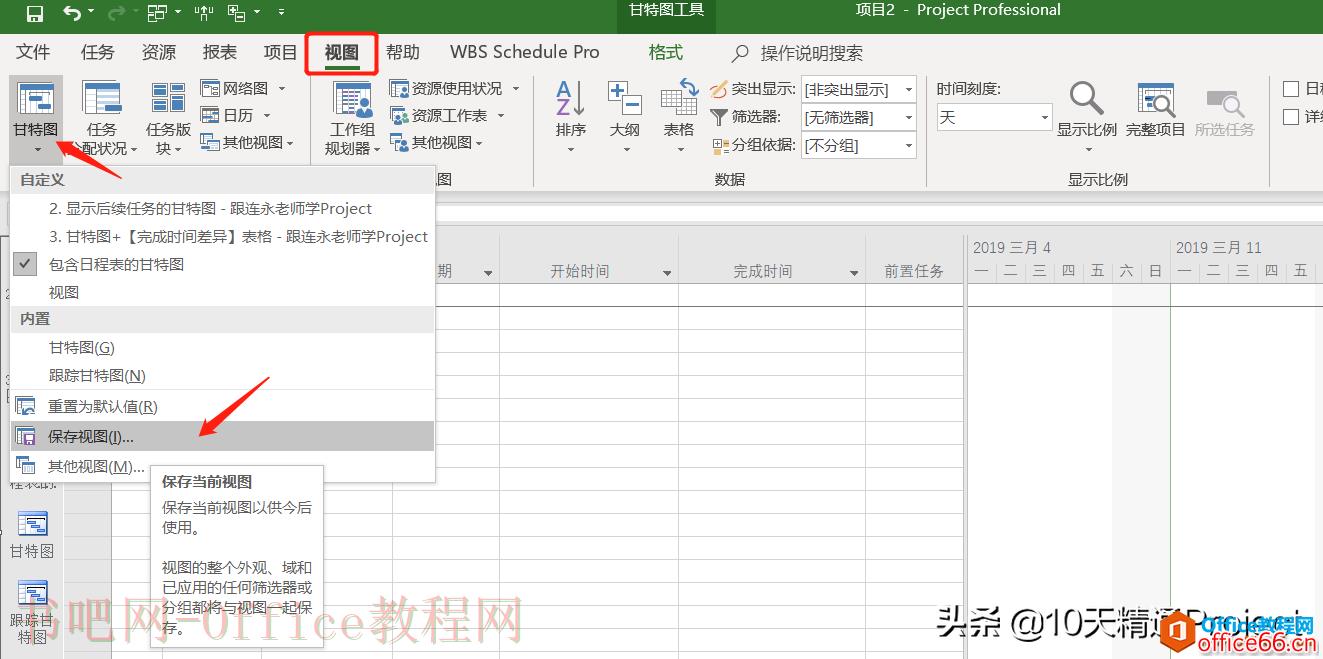Viewport: 1323px width, 659px height.
Task: Expand the Undo history dropdown arrow
Action: pyautogui.click(x=91, y=14)
